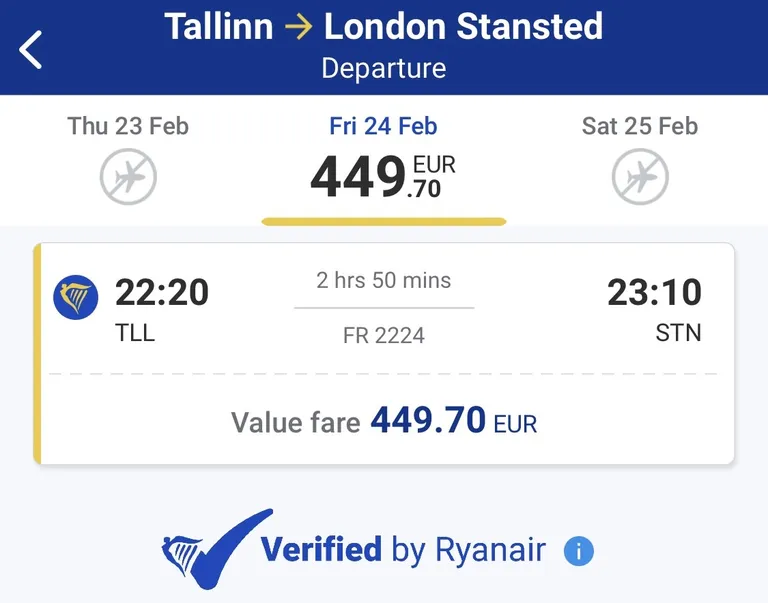
Task: Click the TLL departure airport code
Action: point(135,333)
